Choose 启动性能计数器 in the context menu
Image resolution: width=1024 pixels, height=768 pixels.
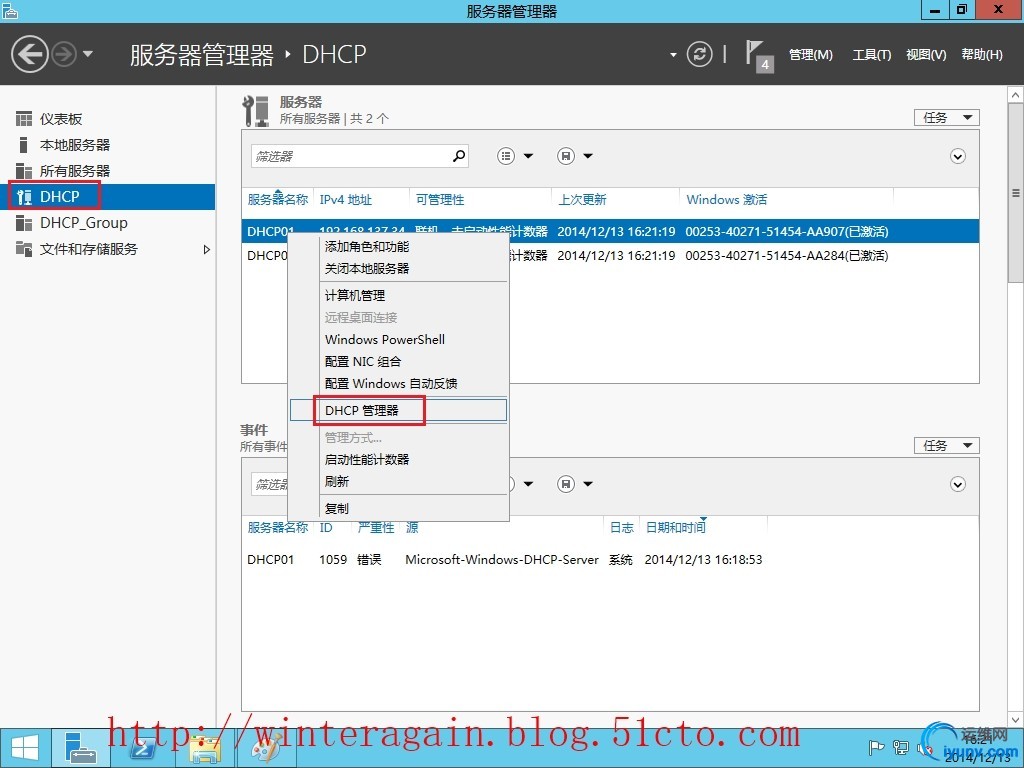(x=398, y=460)
